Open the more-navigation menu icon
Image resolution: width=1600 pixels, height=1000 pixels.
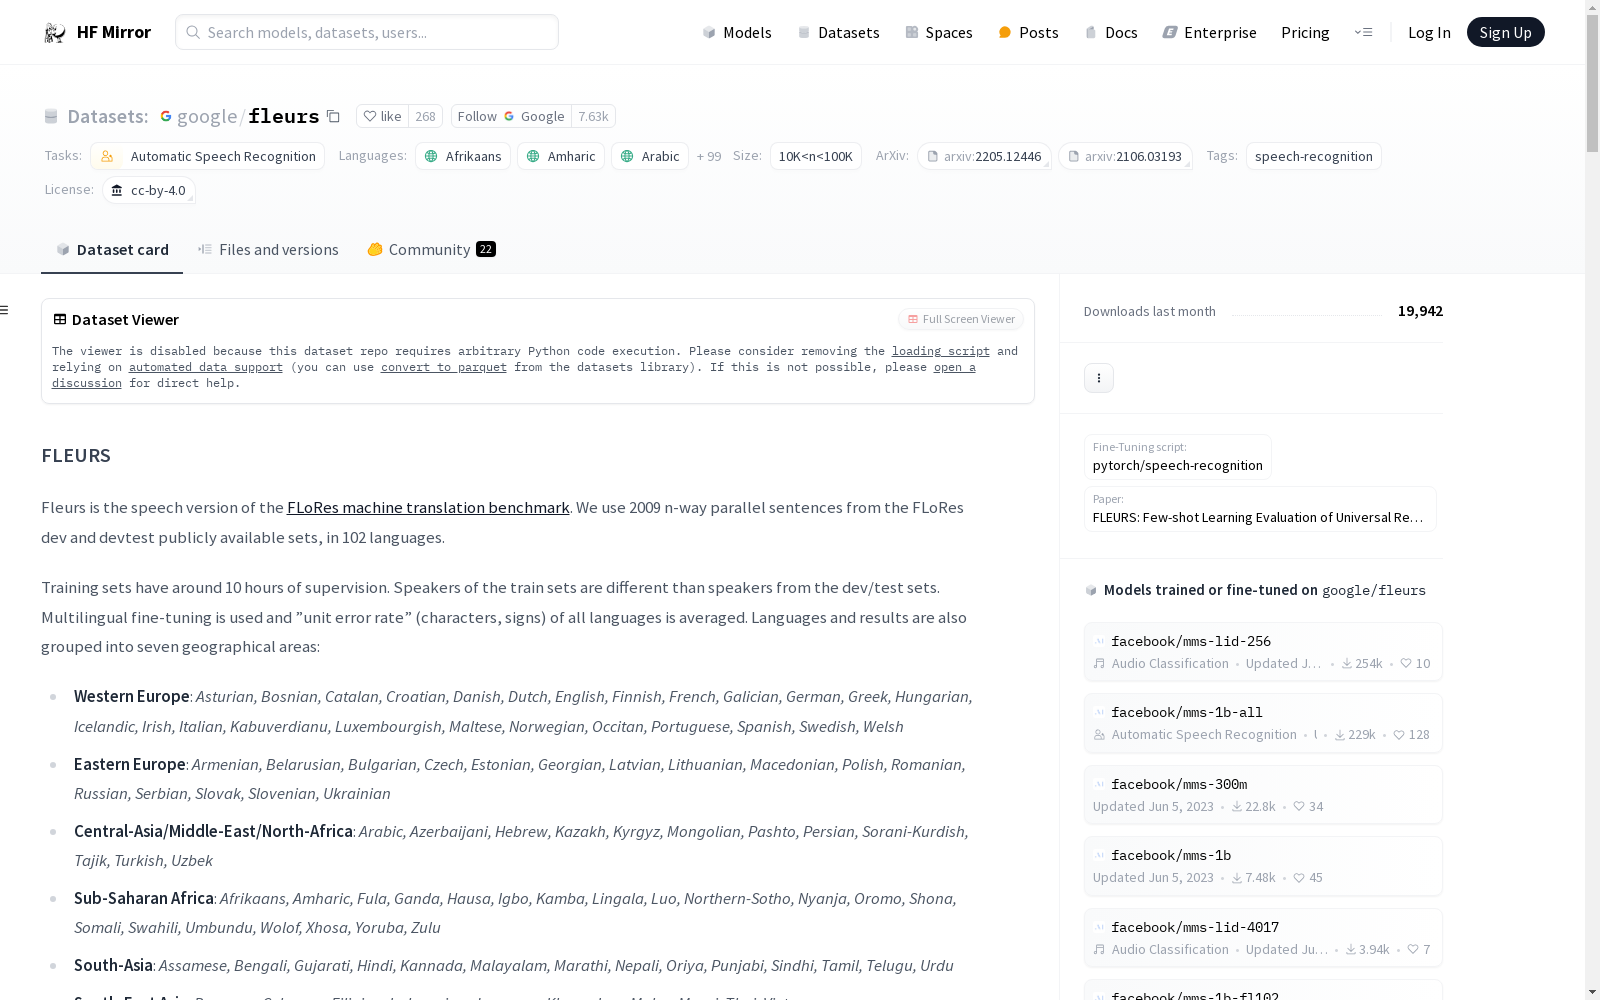click(x=1363, y=32)
